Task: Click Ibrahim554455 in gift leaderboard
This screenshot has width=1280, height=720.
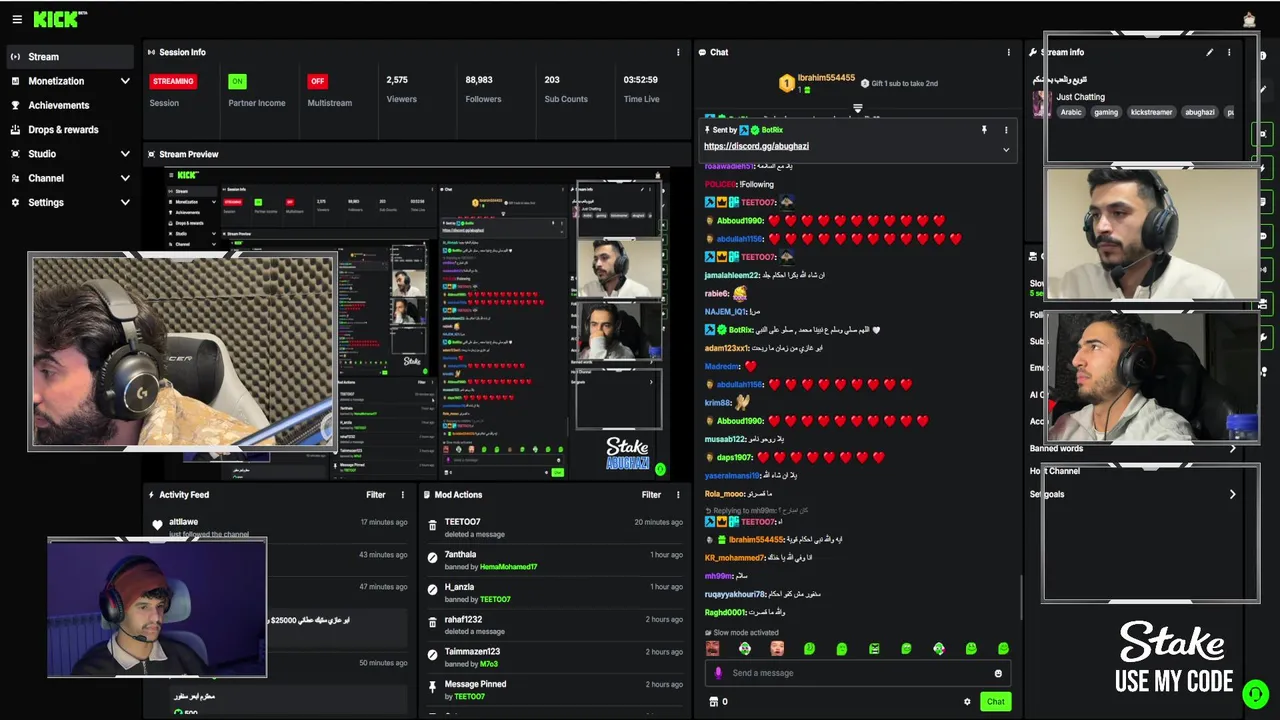Action: [x=826, y=78]
